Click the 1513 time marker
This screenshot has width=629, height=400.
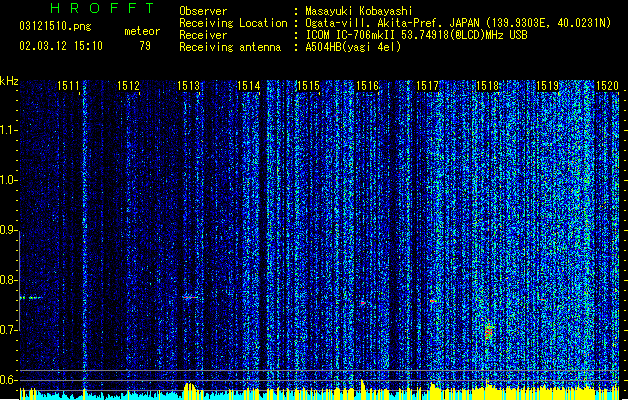tap(188, 86)
